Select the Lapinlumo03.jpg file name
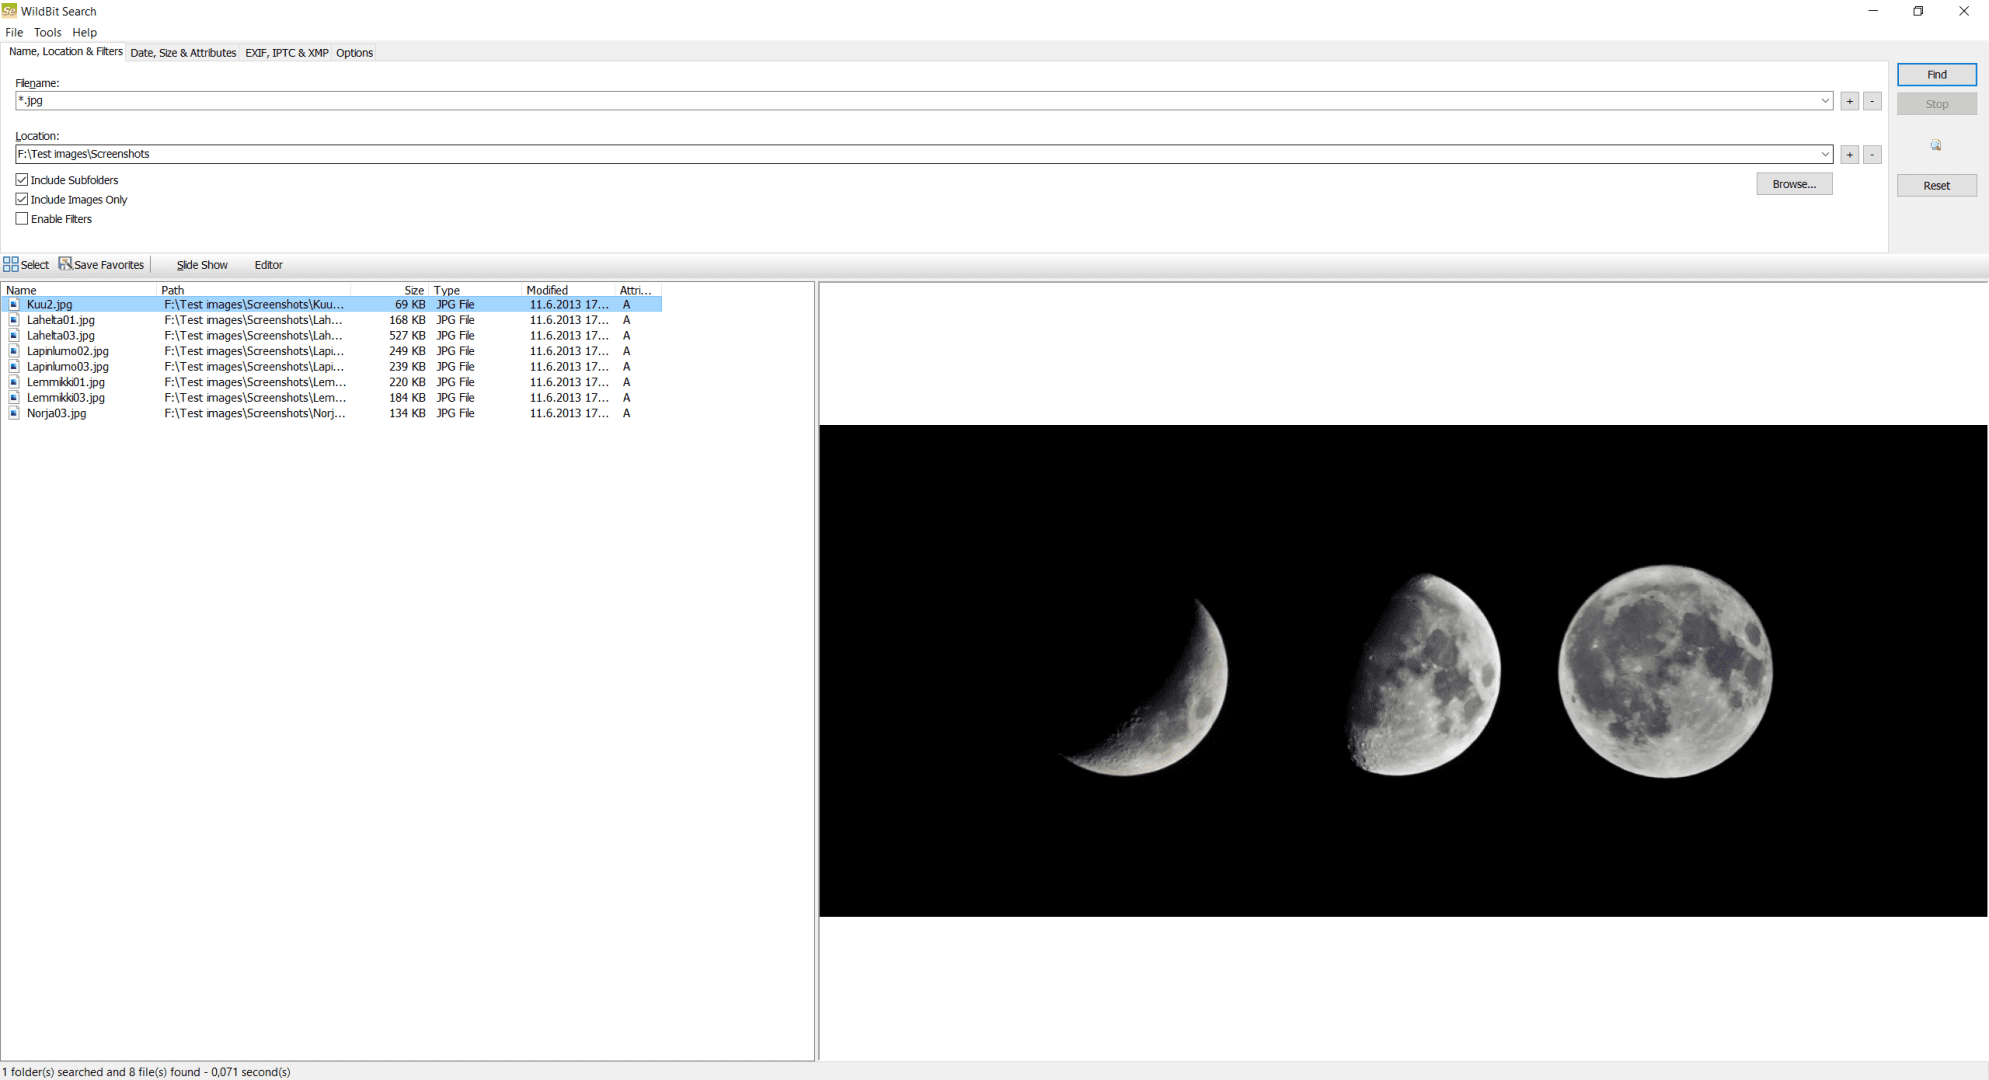Screen dimensions: 1989x1080 [68, 366]
